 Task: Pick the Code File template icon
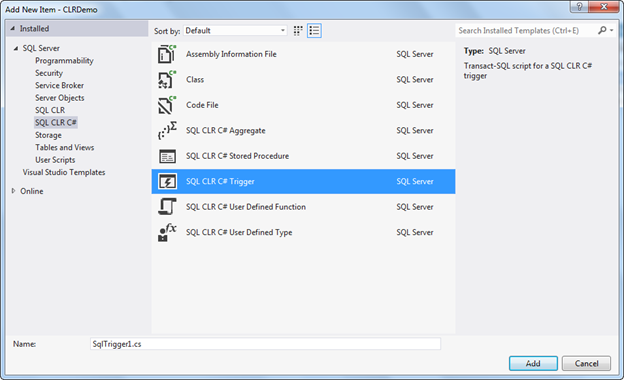click(x=167, y=105)
